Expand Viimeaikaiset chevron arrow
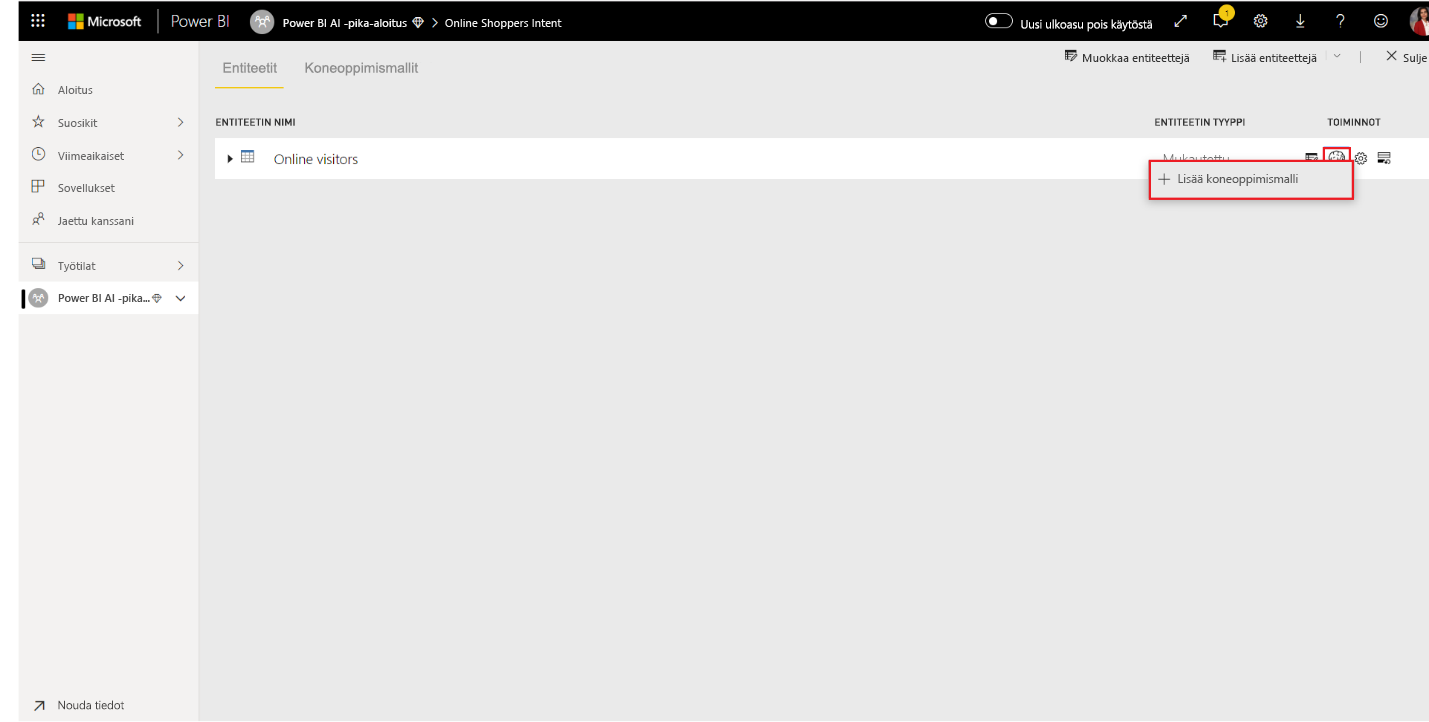The height and width of the screenshot is (722, 1429). [181, 155]
